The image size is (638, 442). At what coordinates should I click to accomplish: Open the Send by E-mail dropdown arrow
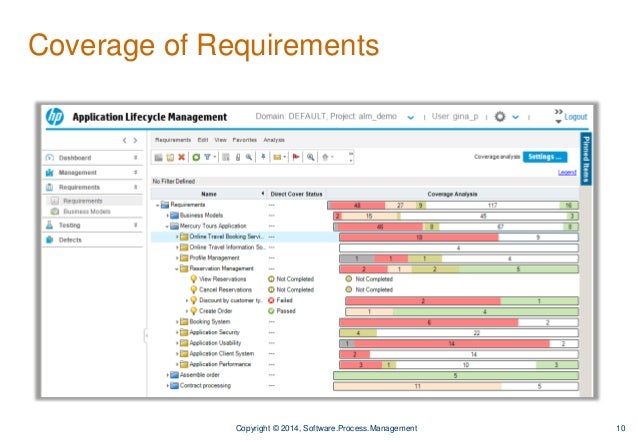[284, 157]
